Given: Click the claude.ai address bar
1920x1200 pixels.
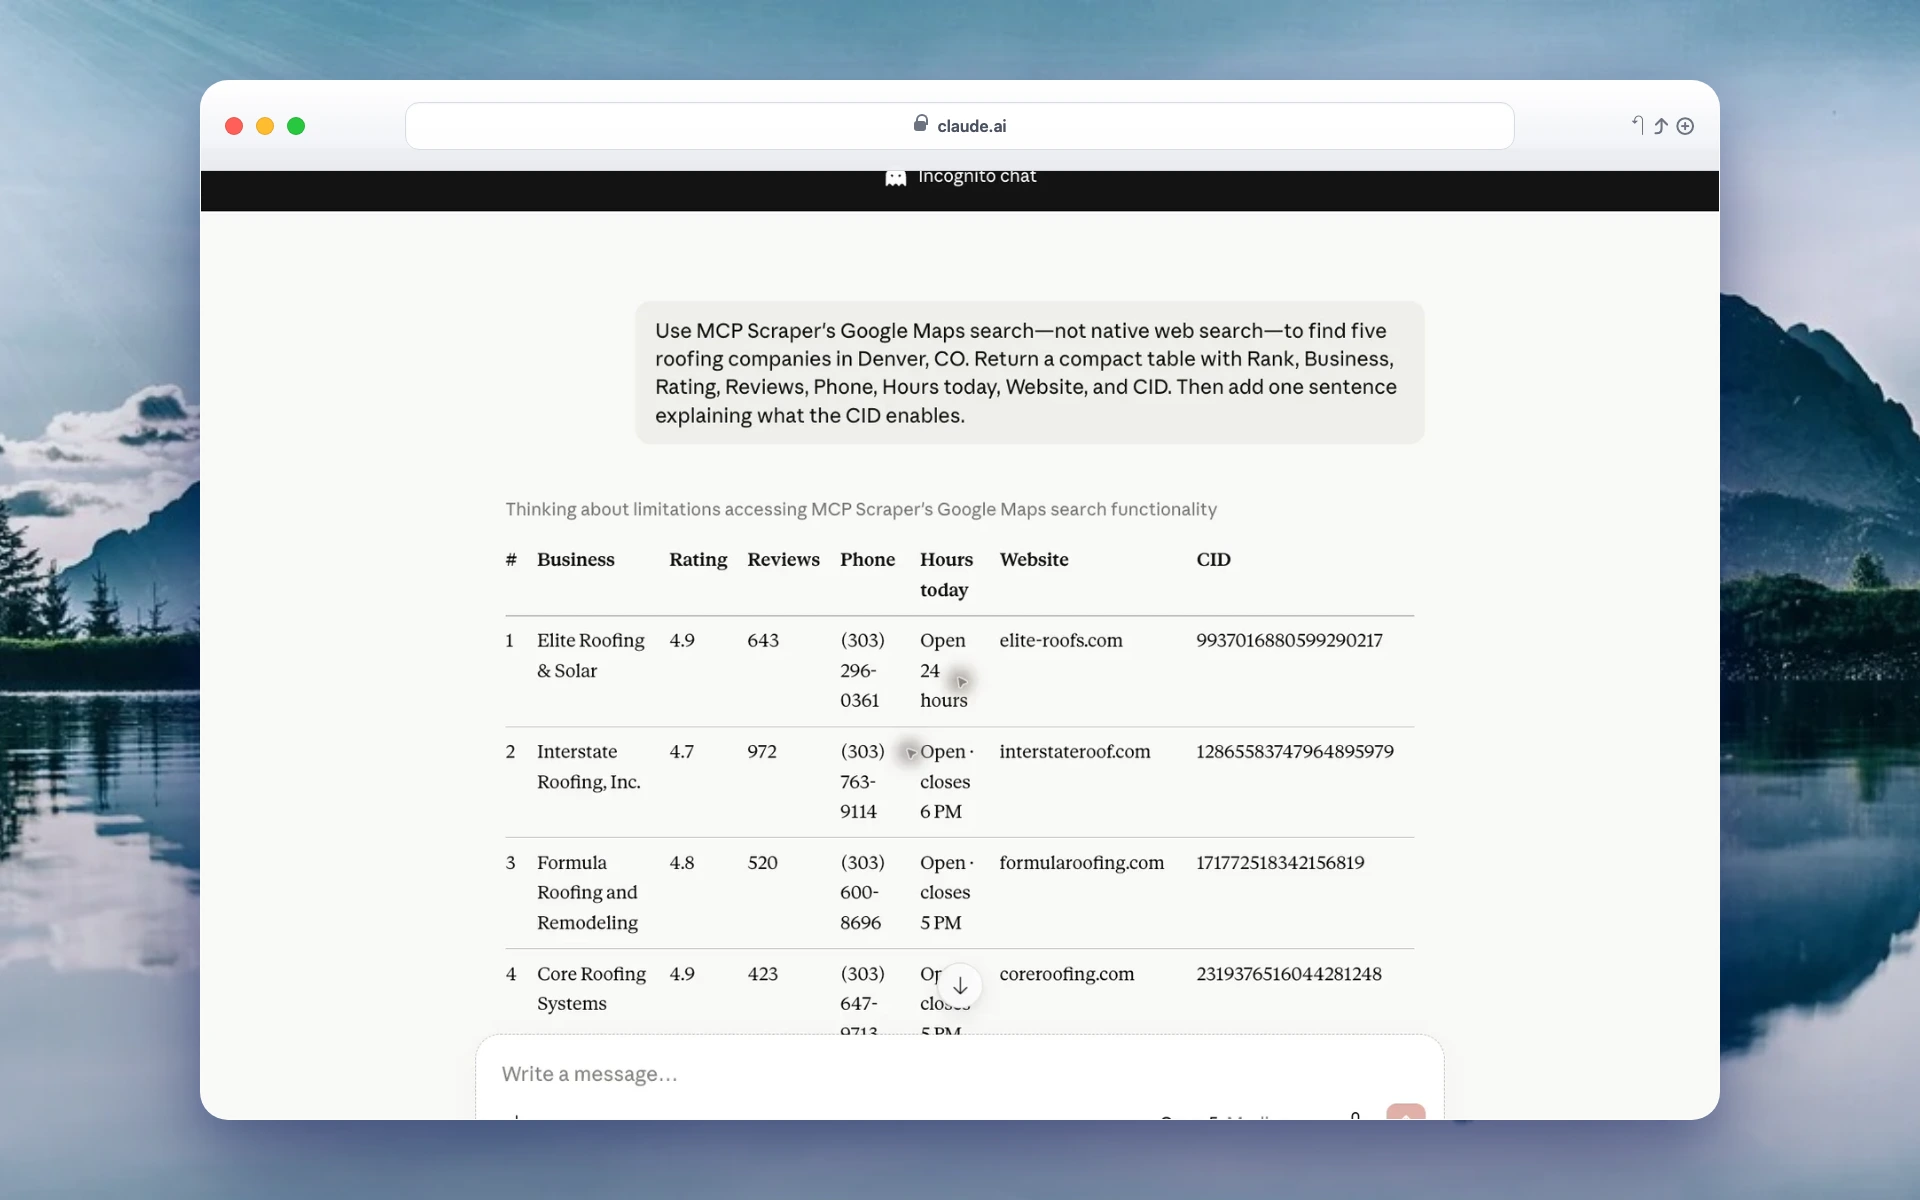Looking at the screenshot, I should (x=960, y=126).
